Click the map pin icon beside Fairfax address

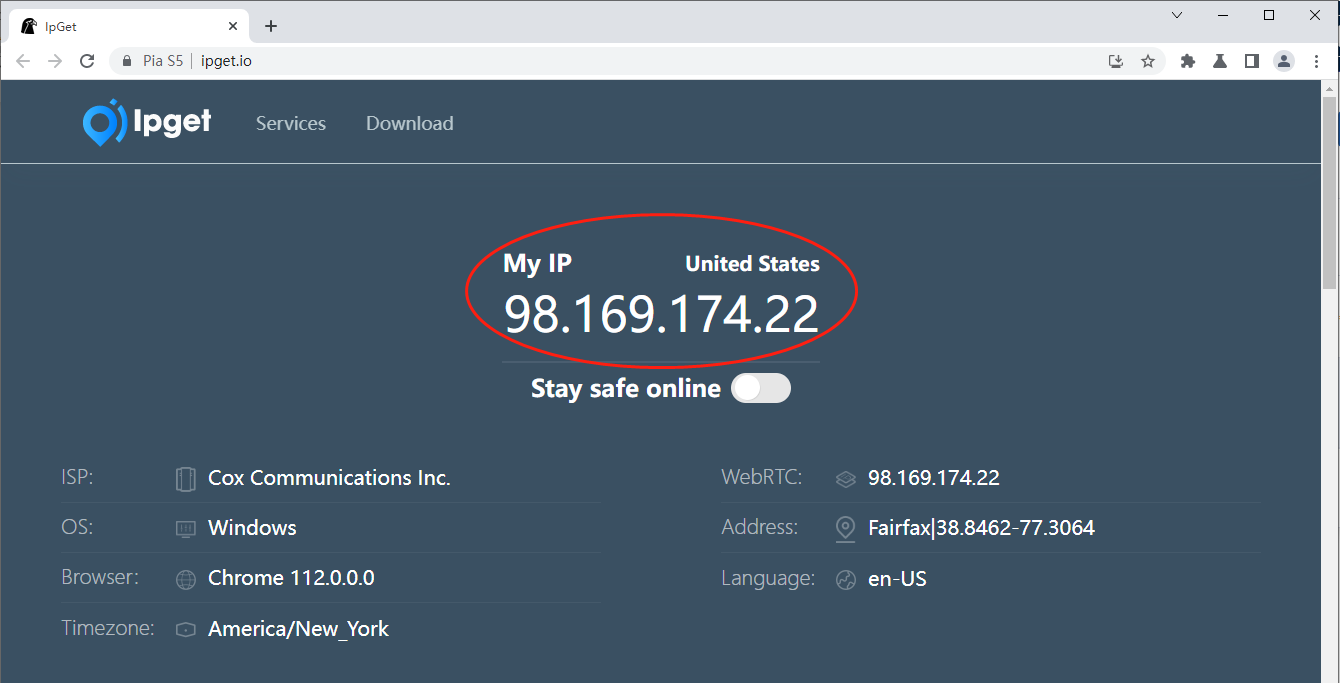[845, 528]
